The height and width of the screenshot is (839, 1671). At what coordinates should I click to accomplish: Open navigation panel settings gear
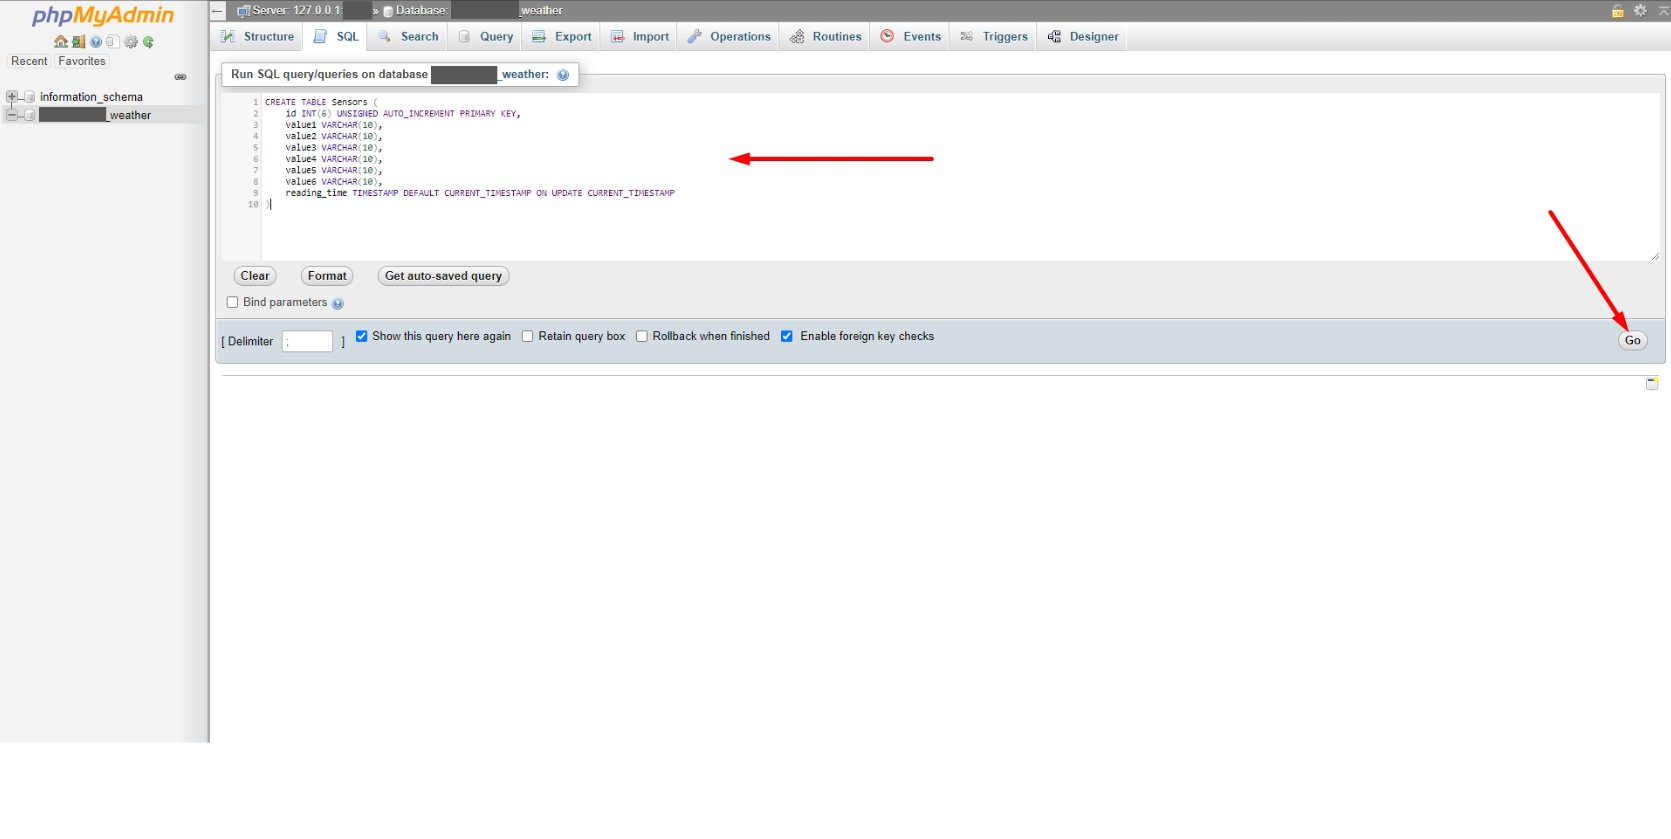pyautogui.click(x=131, y=42)
